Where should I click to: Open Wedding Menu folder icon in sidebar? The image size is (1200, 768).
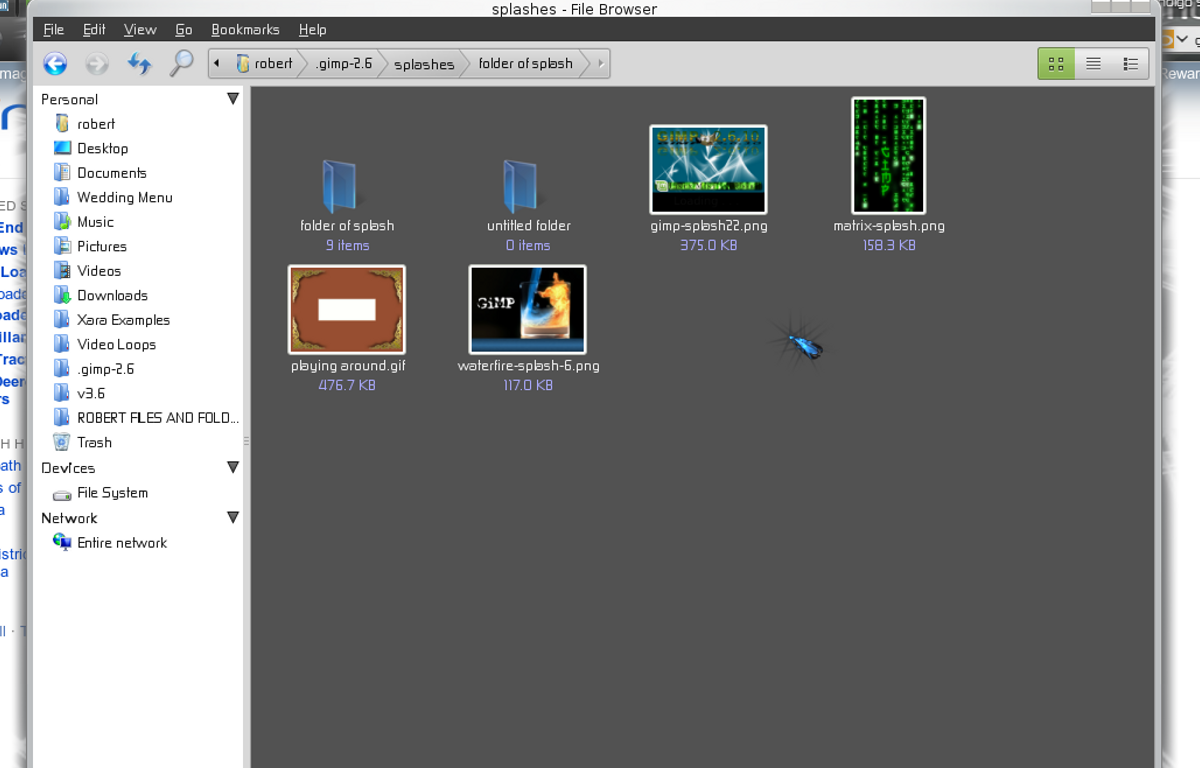(x=62, y=197)
